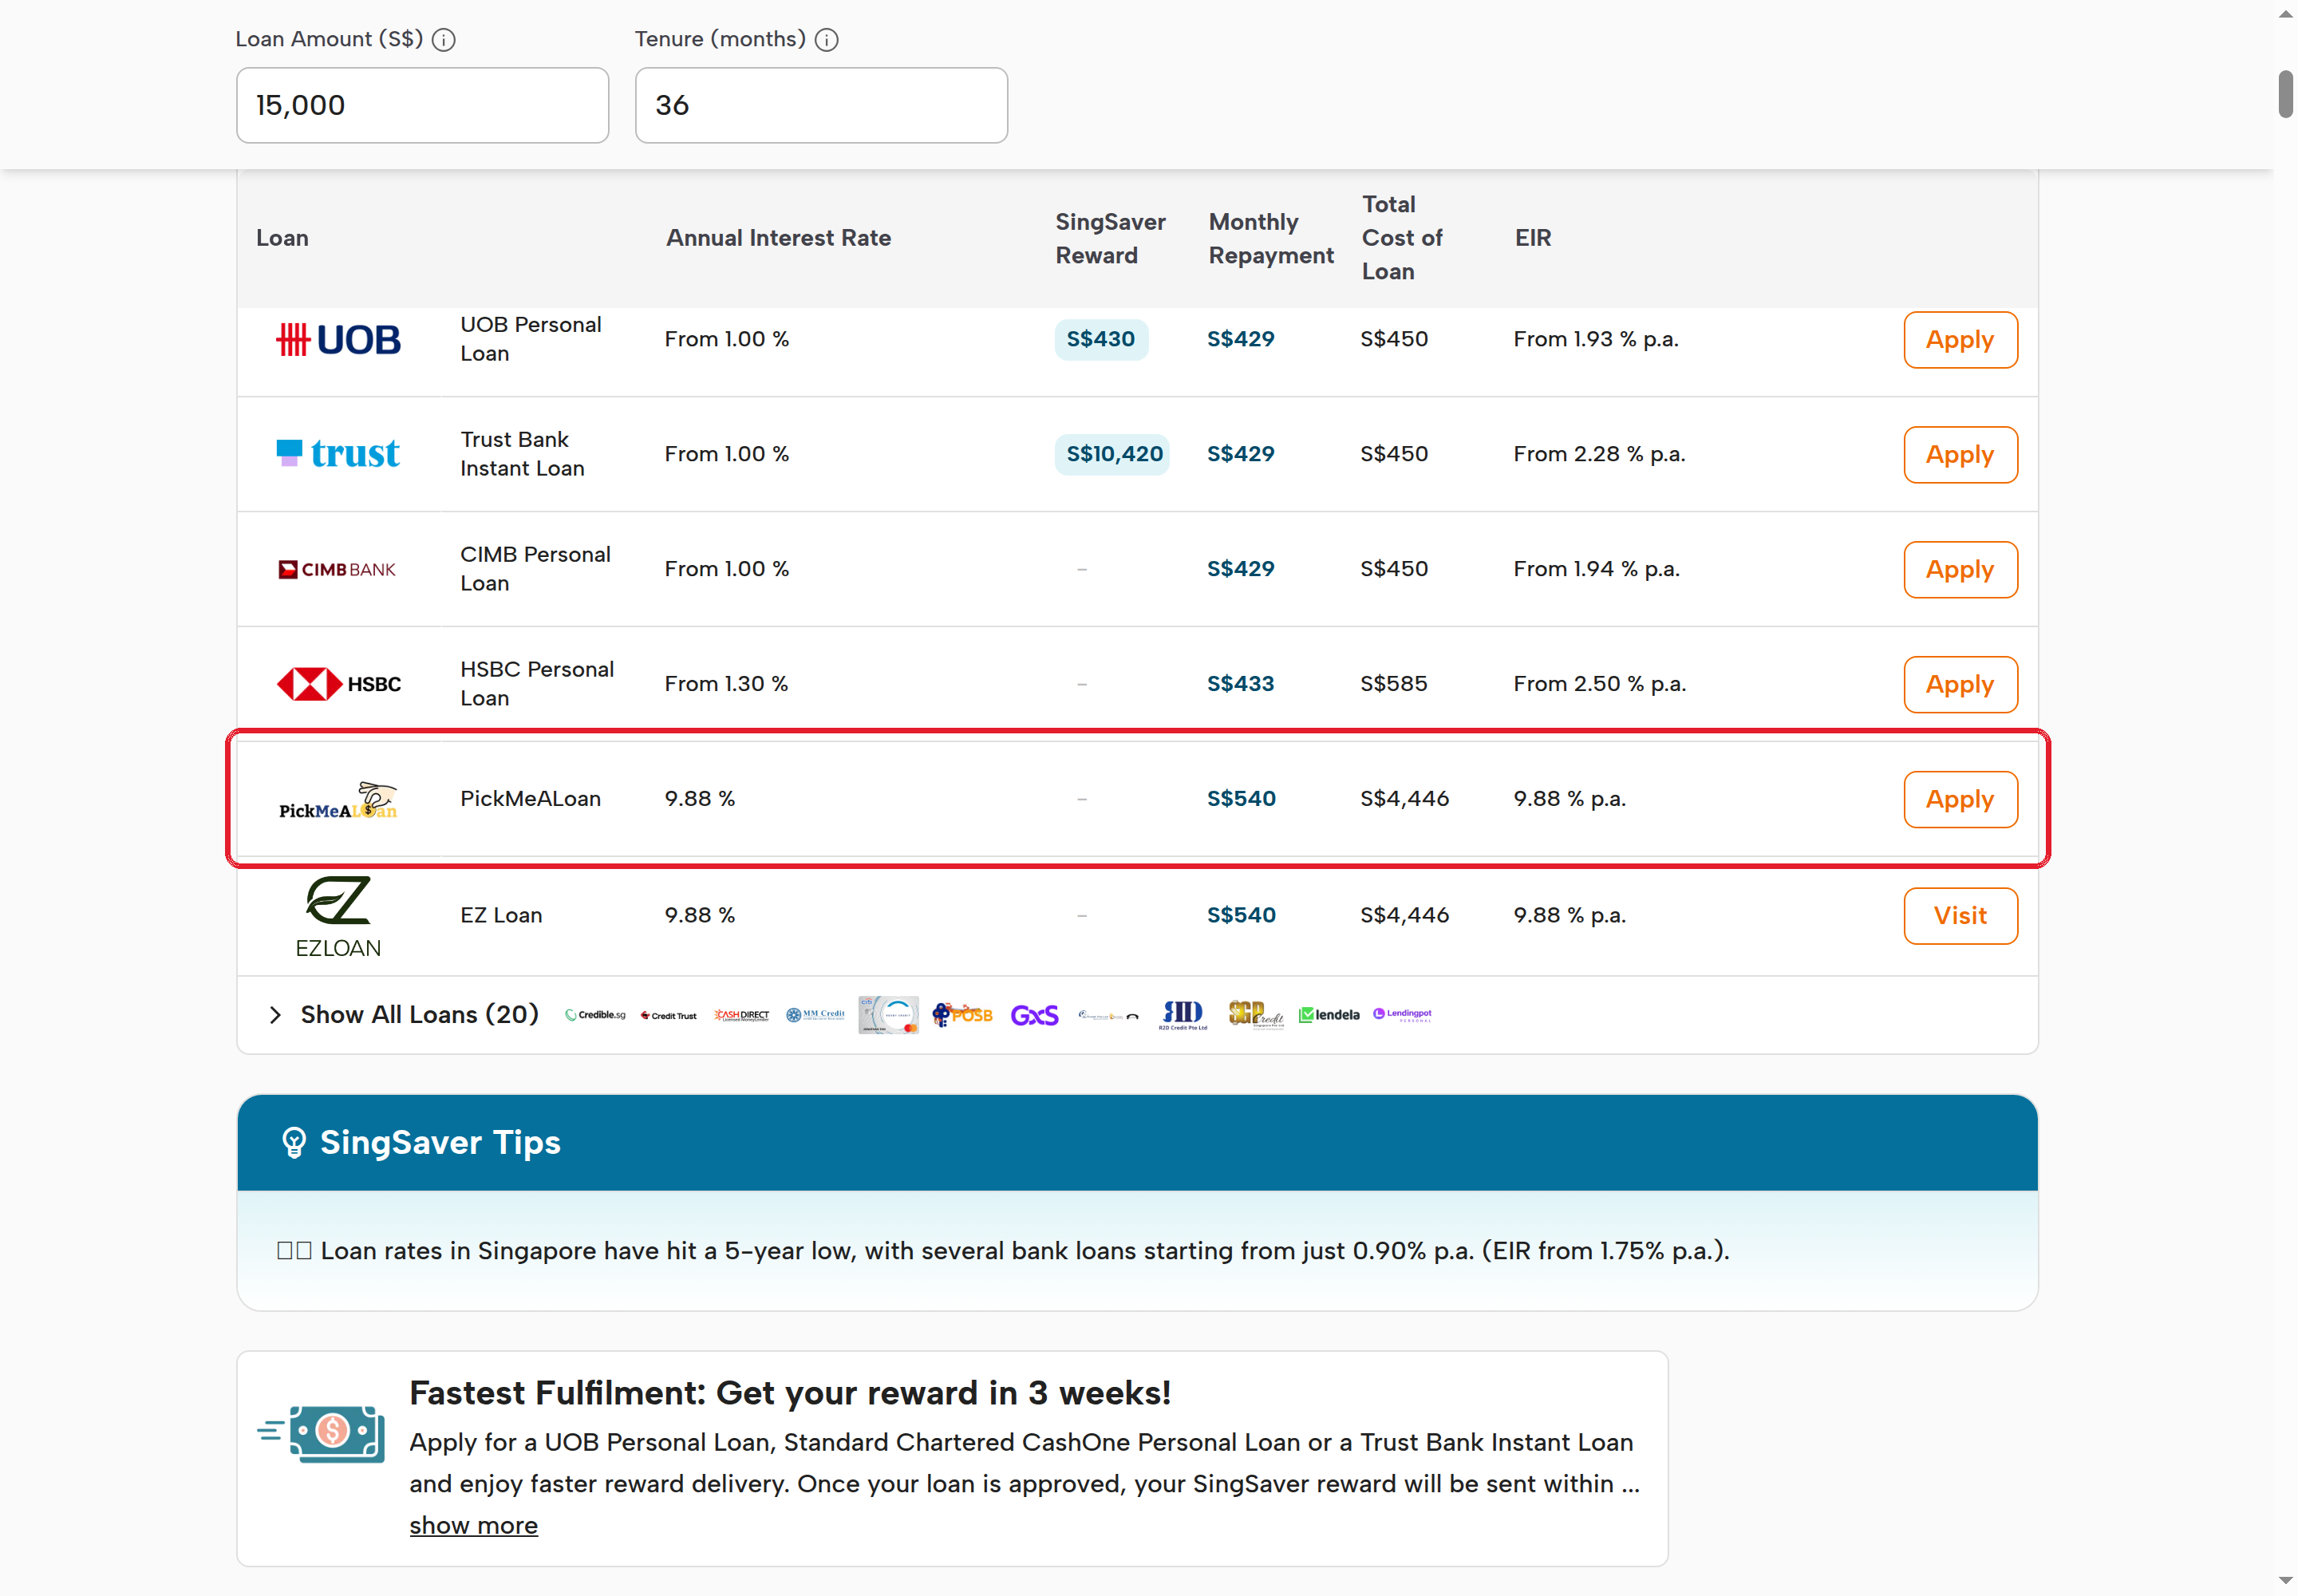Click the 'Monthly Repayment' column header
Screen dimensions: 2298x1596
[x=1271, y=238]
